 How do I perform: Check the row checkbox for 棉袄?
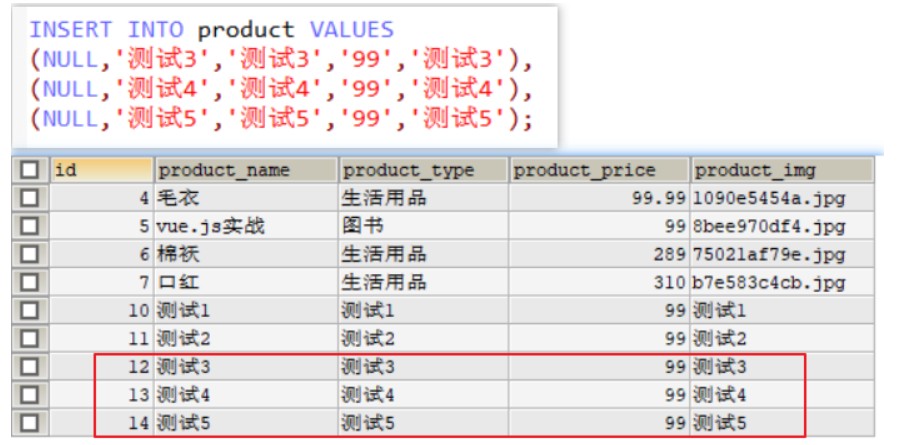(x=29, y=254)
